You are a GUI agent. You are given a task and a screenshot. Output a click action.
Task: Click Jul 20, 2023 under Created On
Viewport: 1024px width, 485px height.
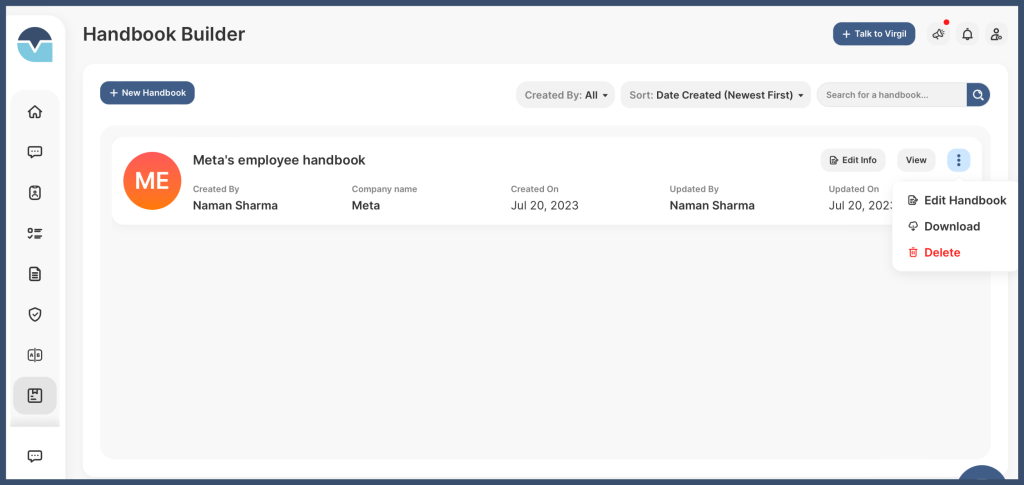pos(545,206)
